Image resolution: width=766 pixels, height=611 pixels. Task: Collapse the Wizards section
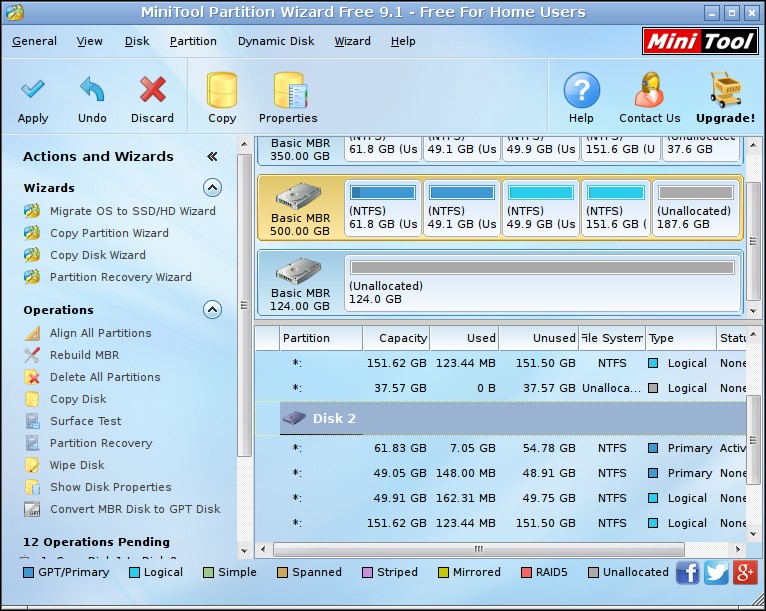click(x=213, y=188)
